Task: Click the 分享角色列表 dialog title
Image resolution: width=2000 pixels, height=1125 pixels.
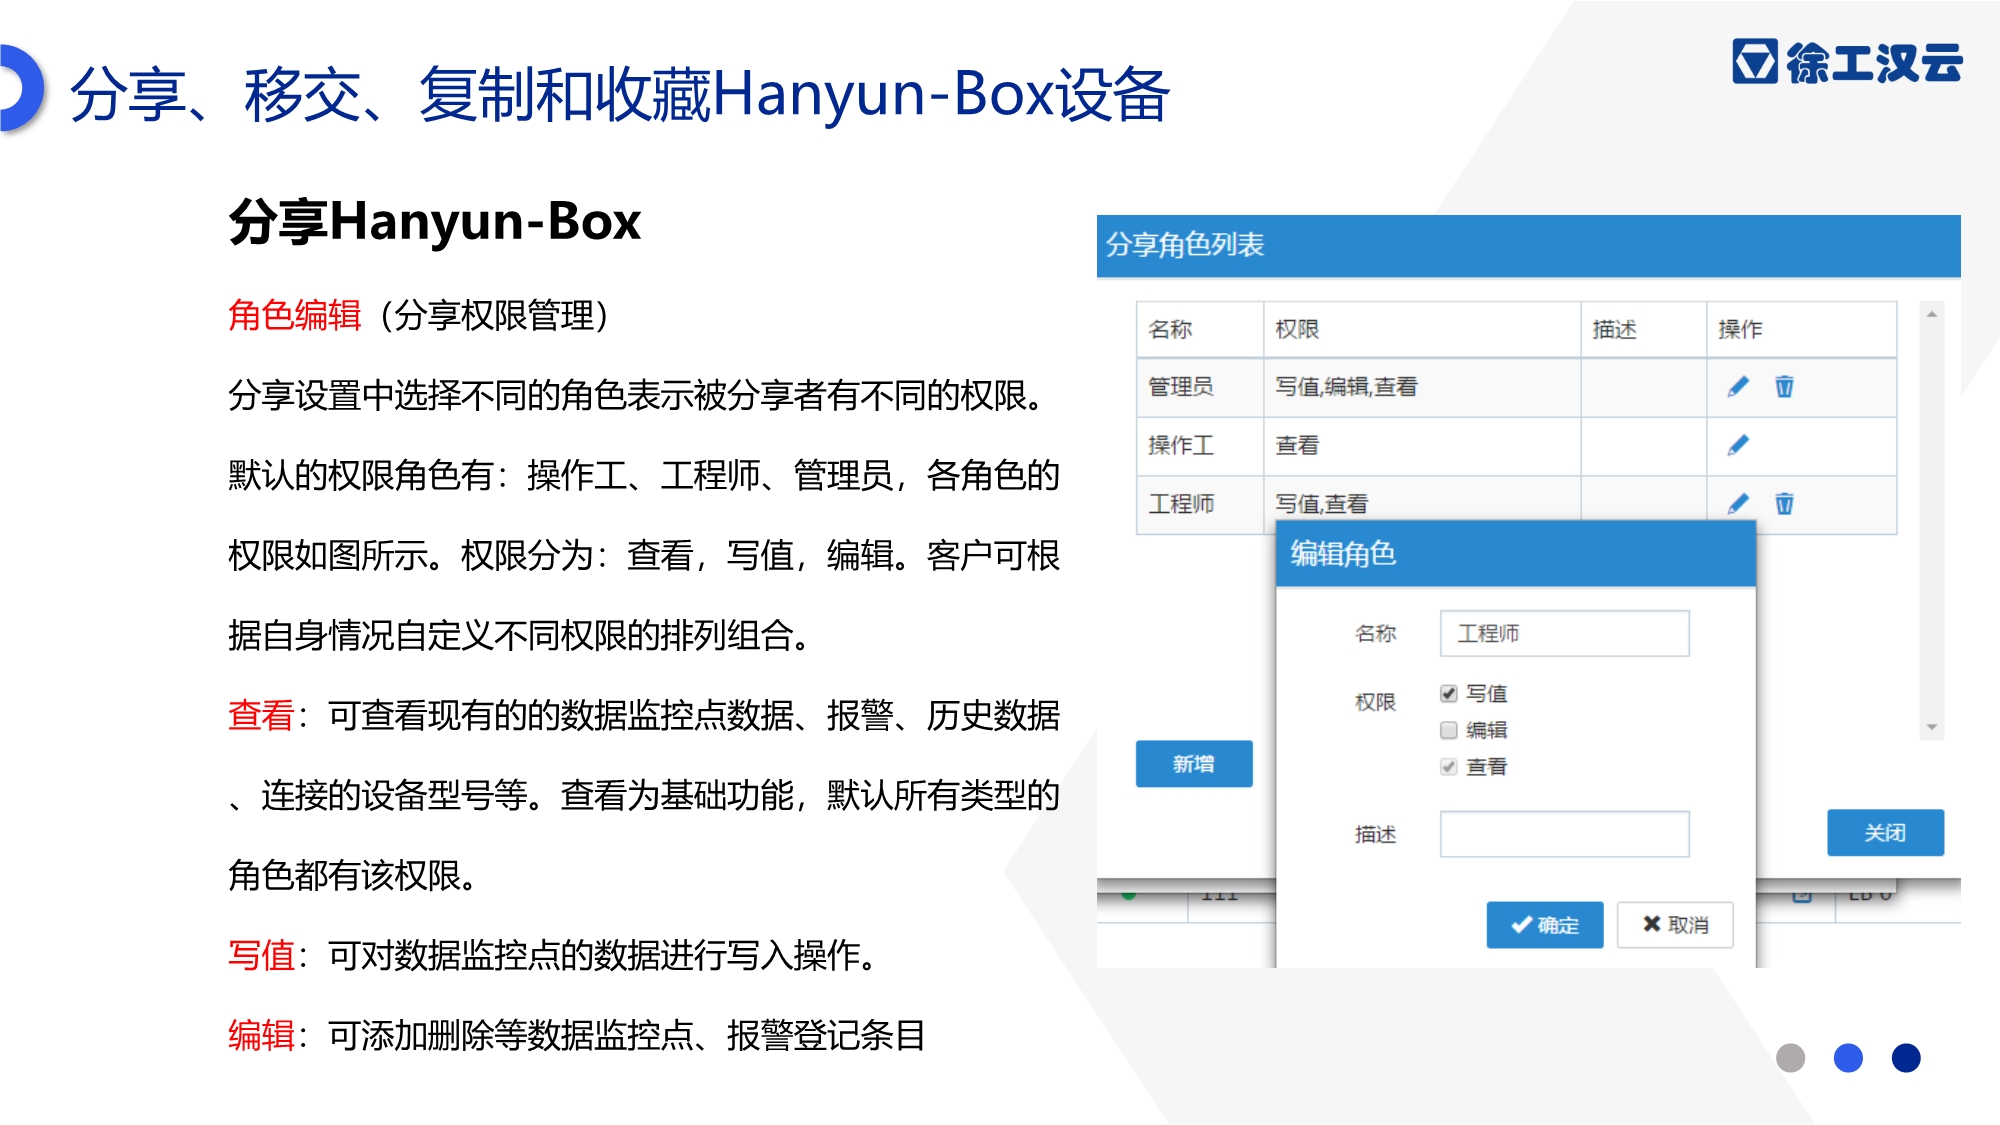Action: click(1185, 245)
